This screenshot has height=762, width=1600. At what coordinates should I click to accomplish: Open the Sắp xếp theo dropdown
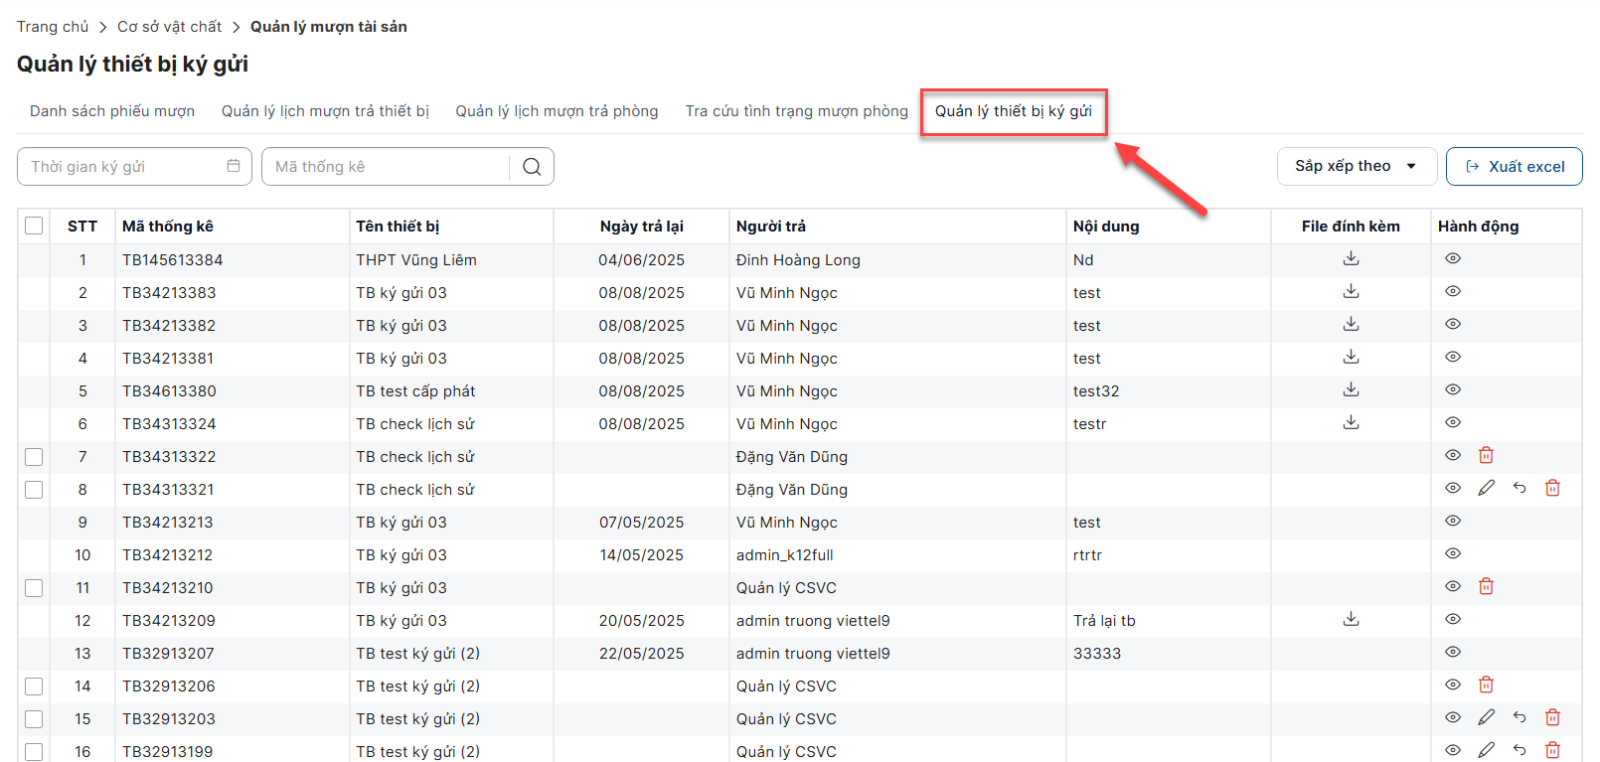tap(1355, 166)
